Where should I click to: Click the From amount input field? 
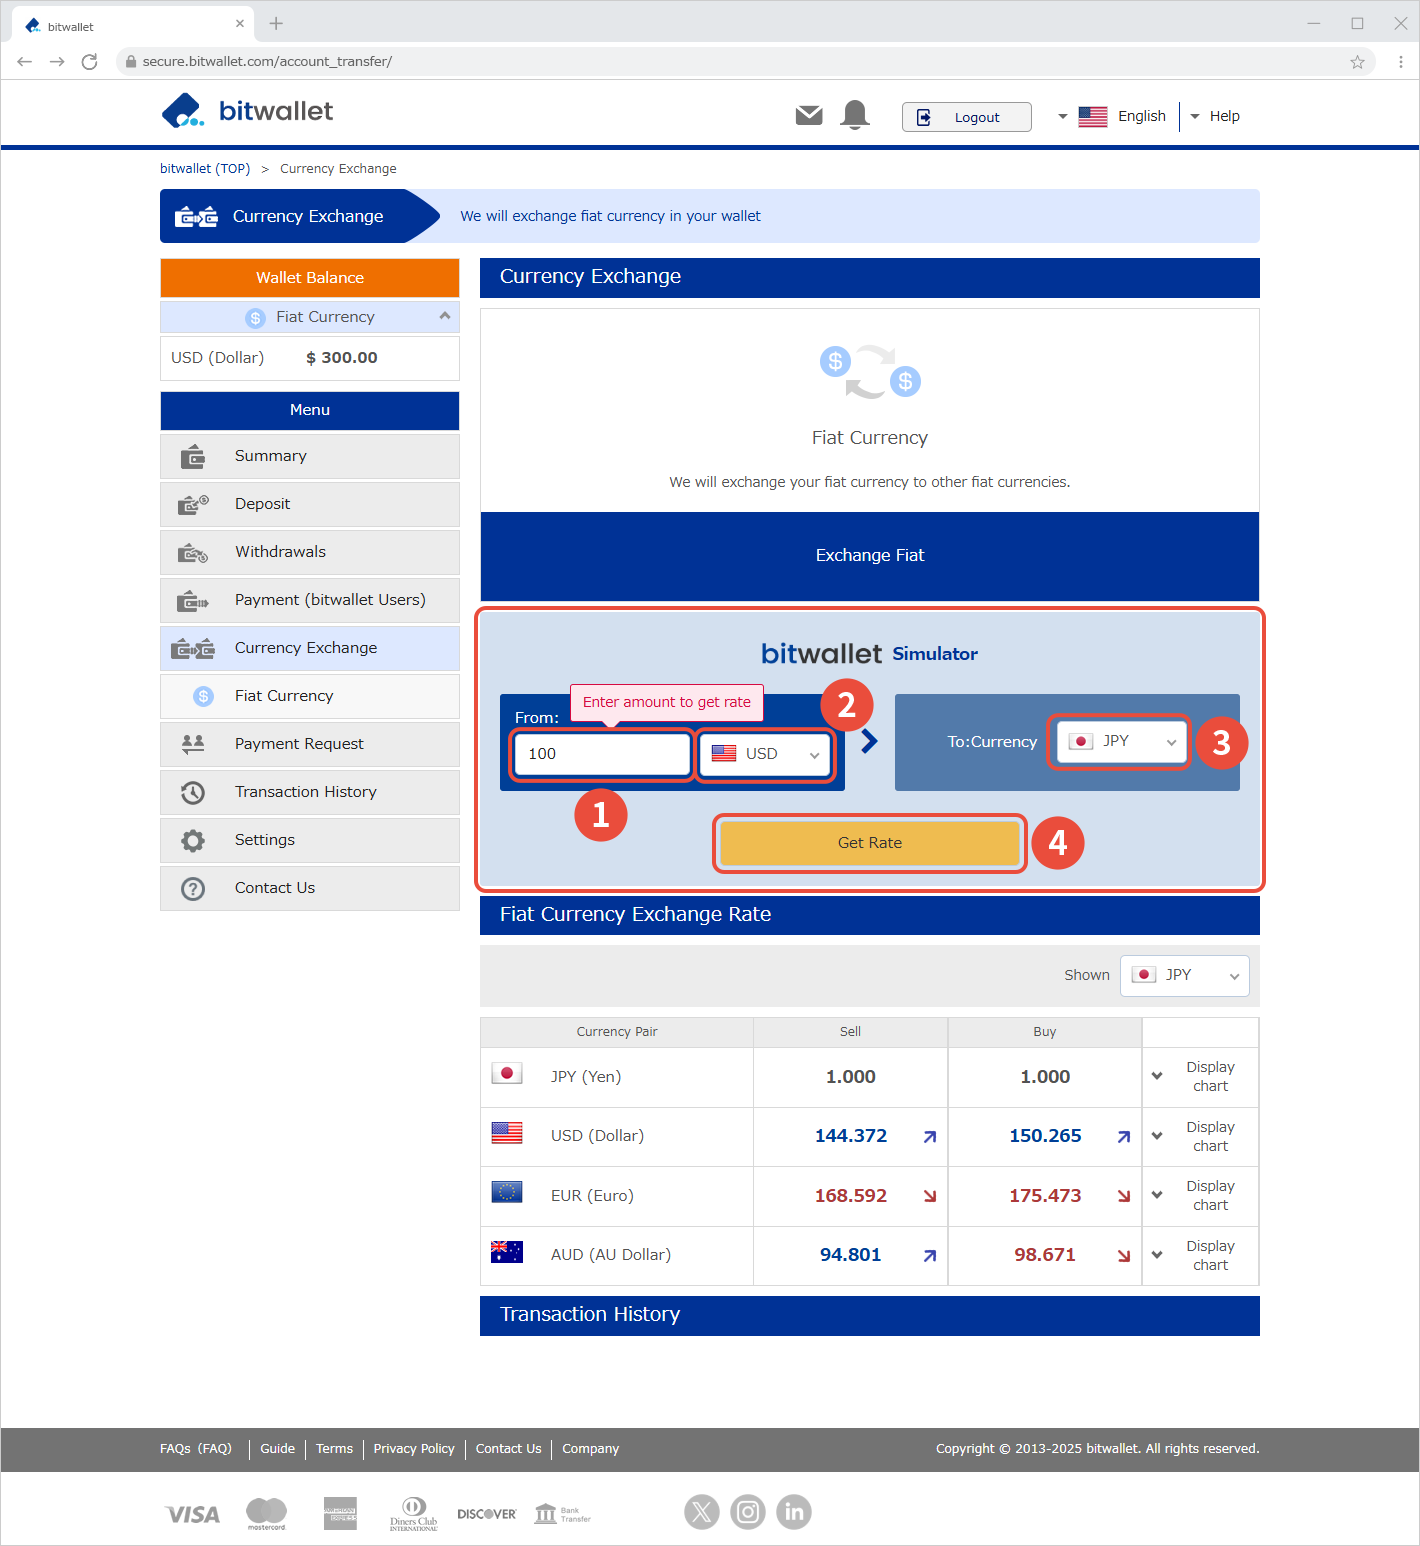602,754
